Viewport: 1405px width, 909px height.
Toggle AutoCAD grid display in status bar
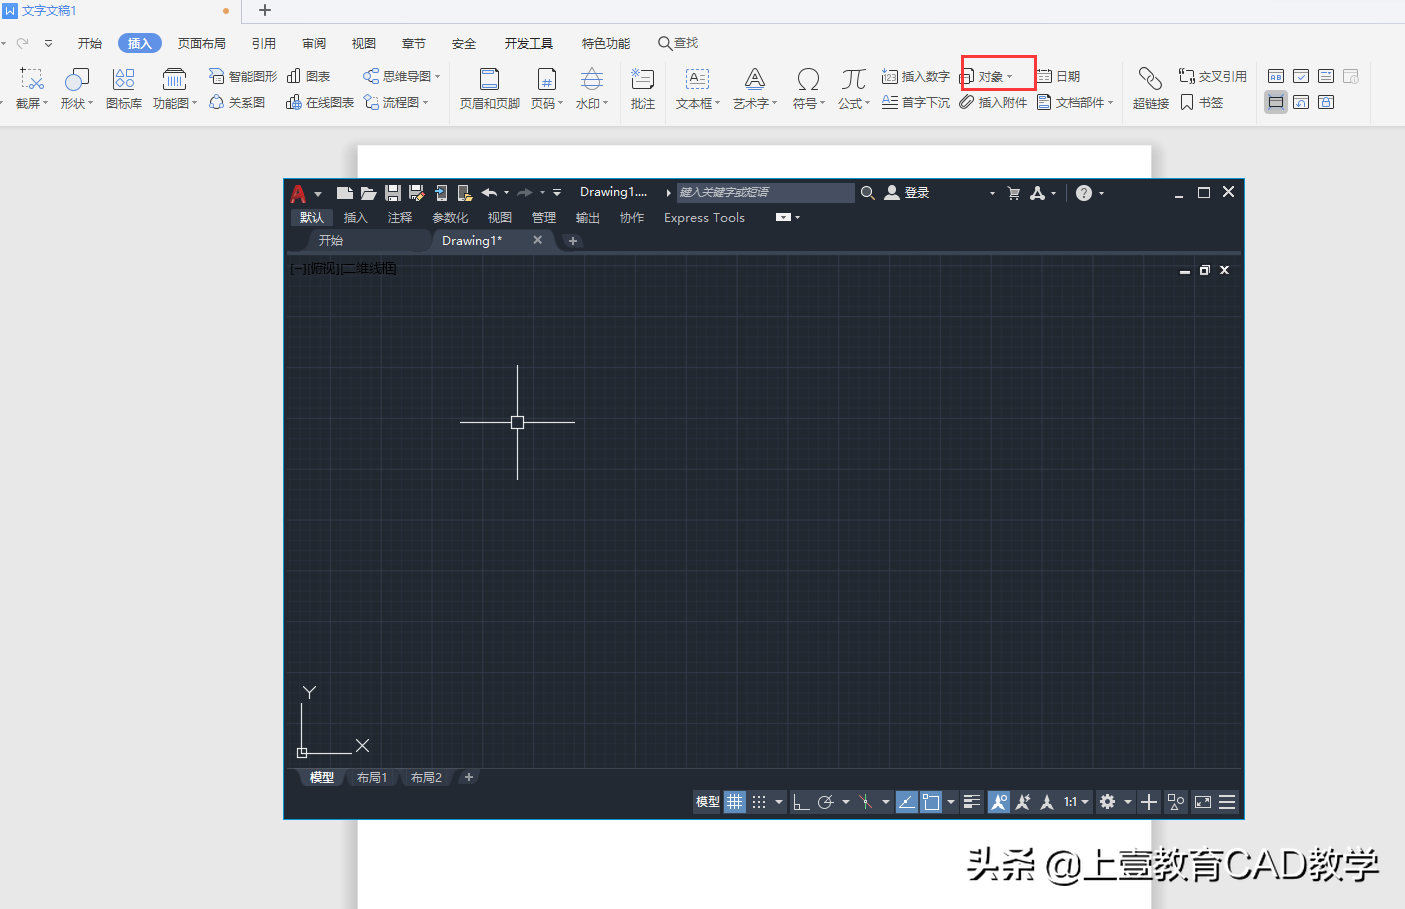[735, 802]
